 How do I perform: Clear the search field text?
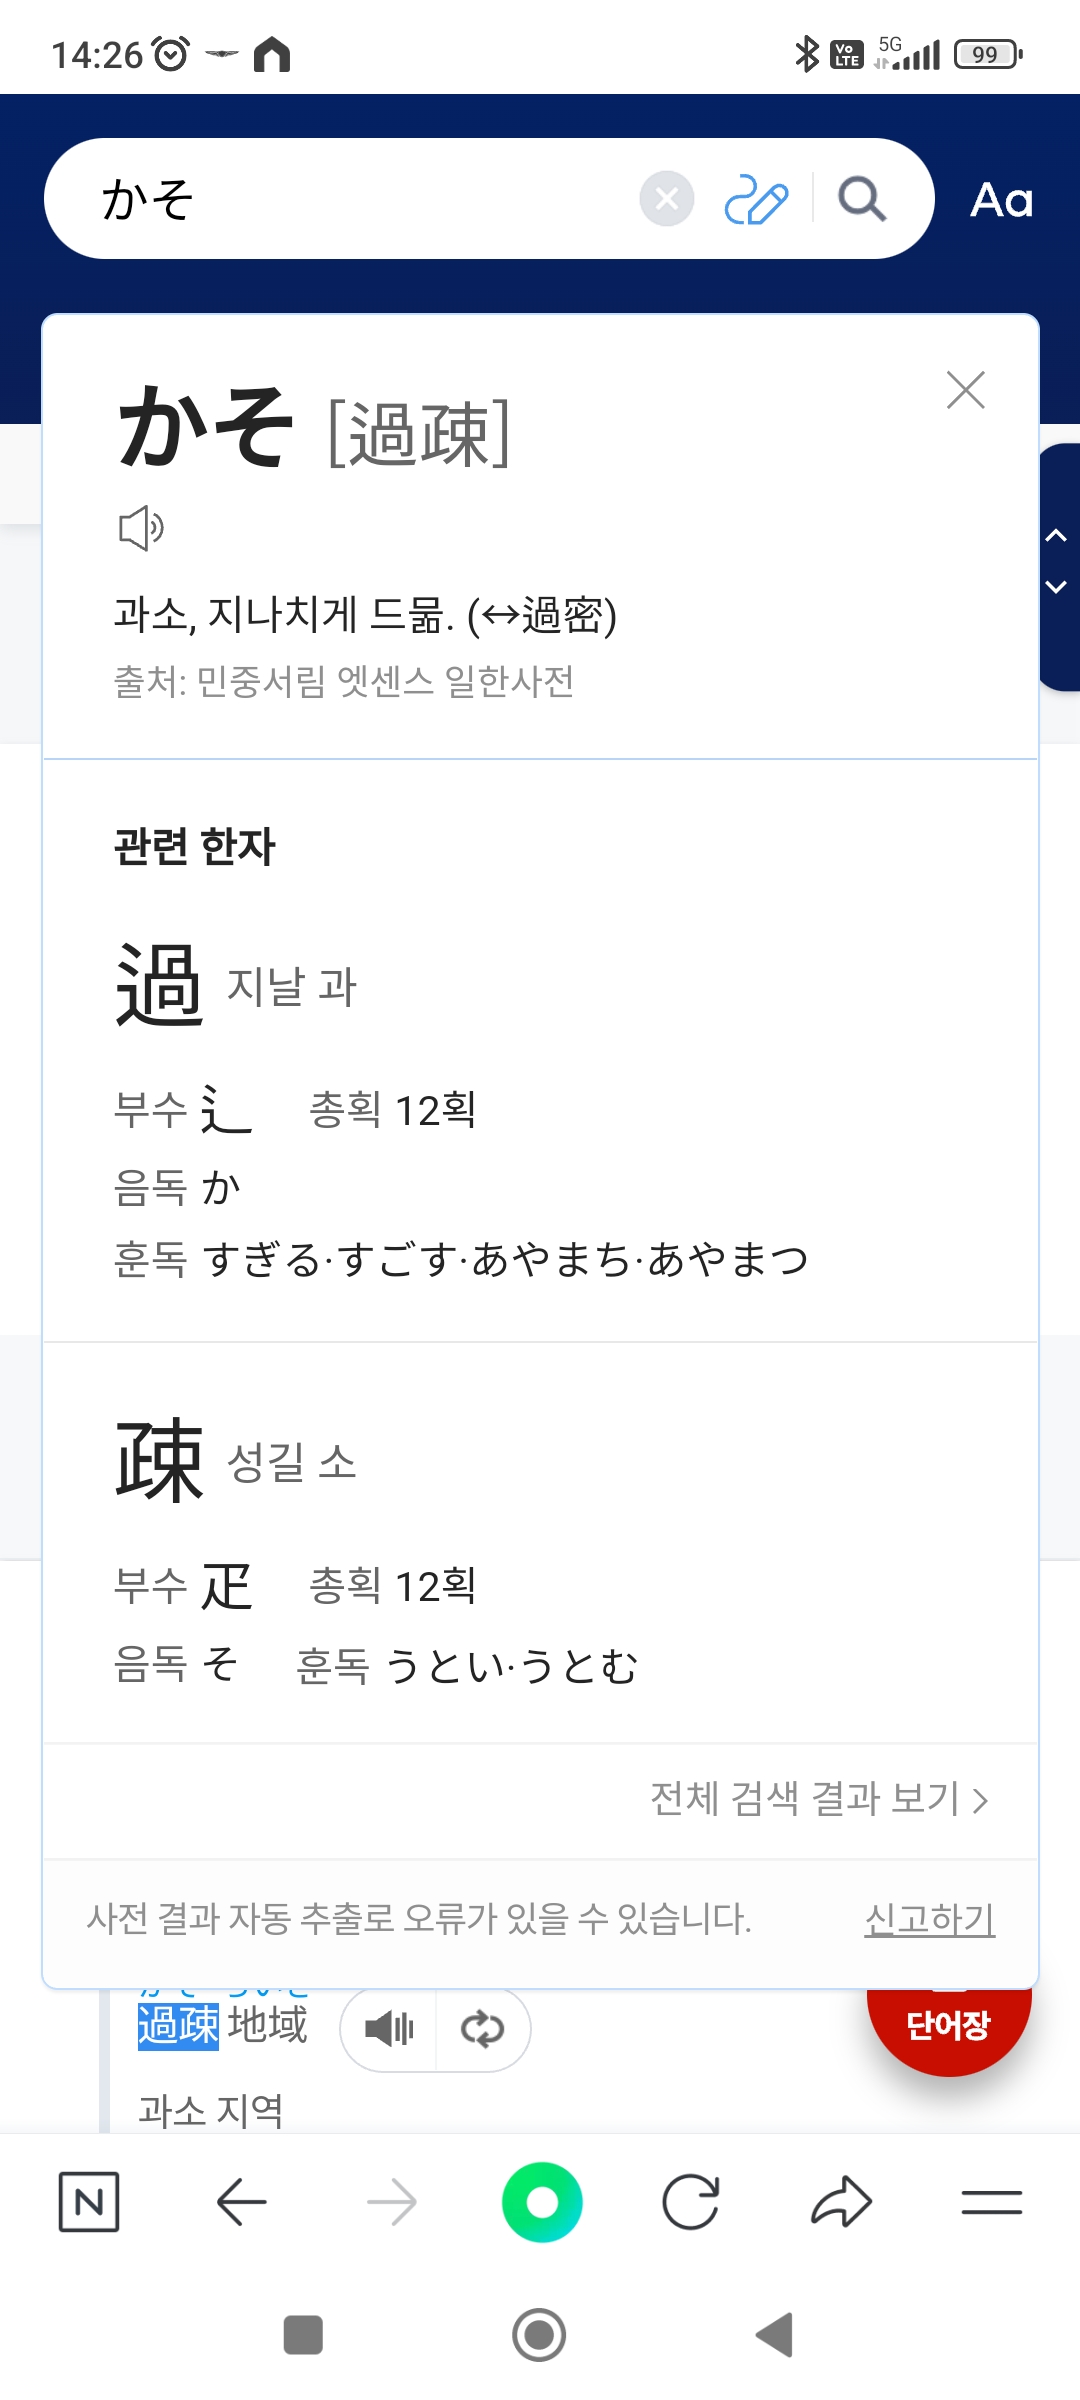[x=667, y=199]
